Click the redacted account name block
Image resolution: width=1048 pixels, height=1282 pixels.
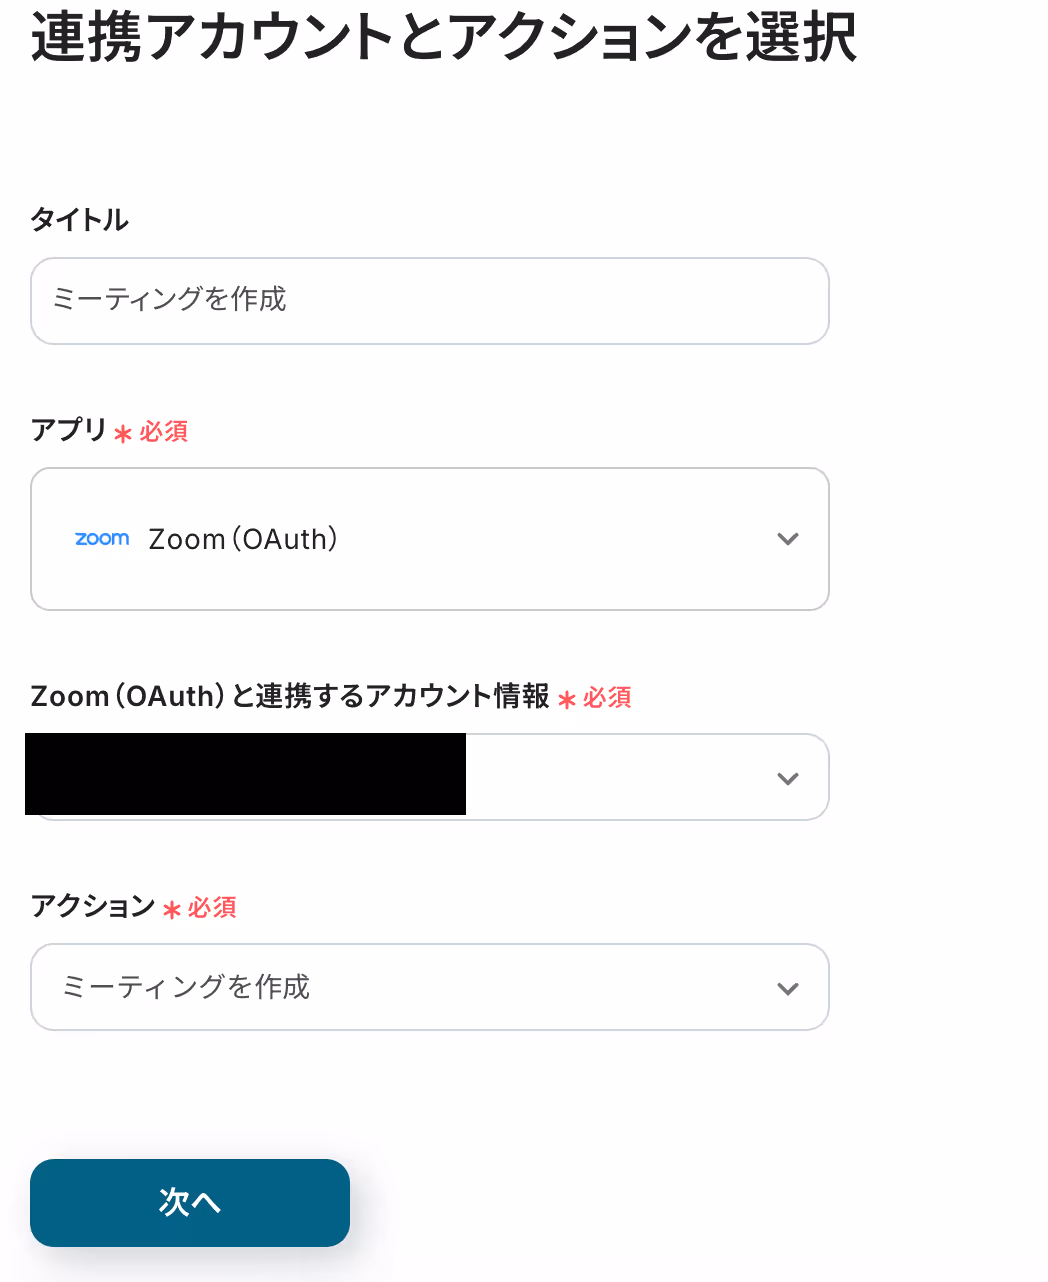coord(246,774)
